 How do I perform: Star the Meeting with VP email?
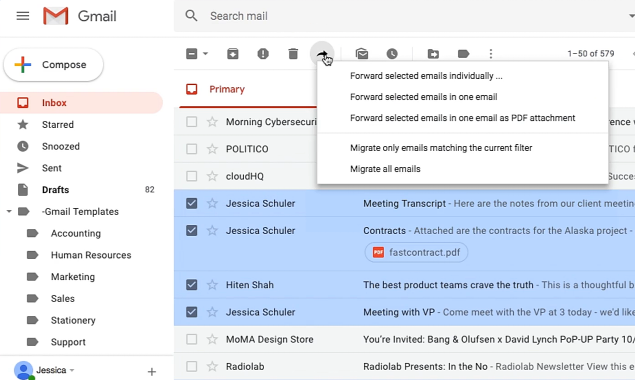point(212,312)
